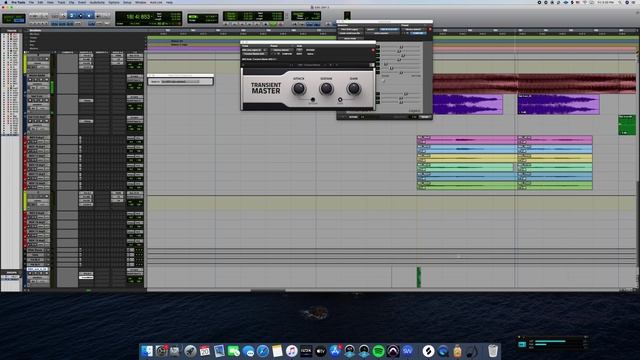Open the plug-in preset dropdown in Transient Master window
This screenshot has height=360, width=640.
point(281,50)
